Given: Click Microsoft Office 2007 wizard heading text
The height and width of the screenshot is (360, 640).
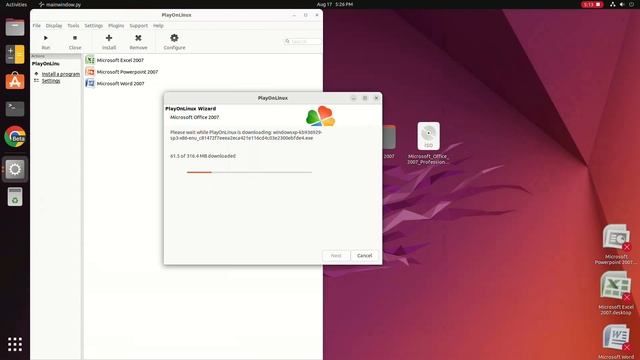Looking at the screenshot, I should coord(194,117).
